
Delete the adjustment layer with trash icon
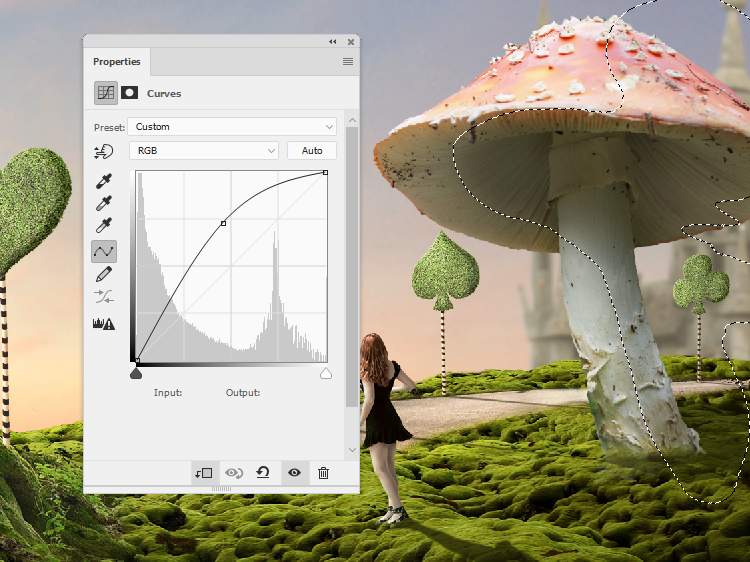click(x=323, y=473)
